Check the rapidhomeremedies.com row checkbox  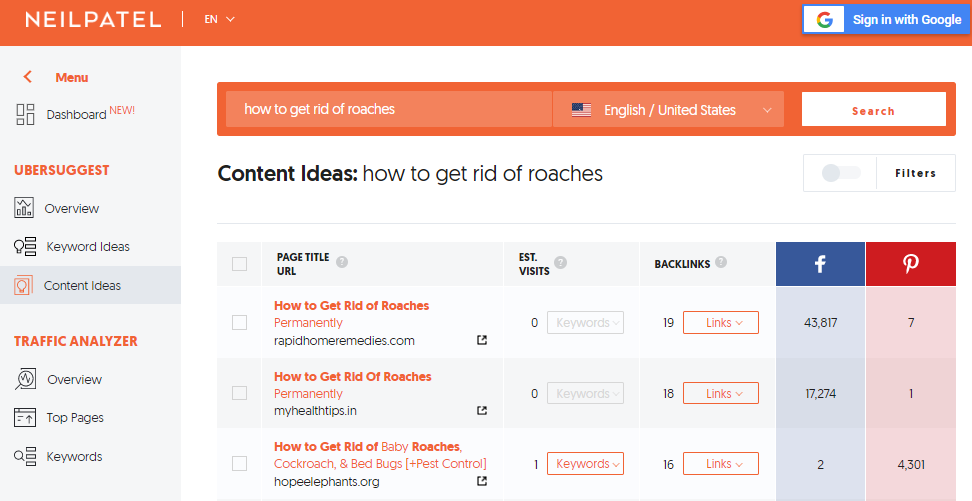pos(239,322)
